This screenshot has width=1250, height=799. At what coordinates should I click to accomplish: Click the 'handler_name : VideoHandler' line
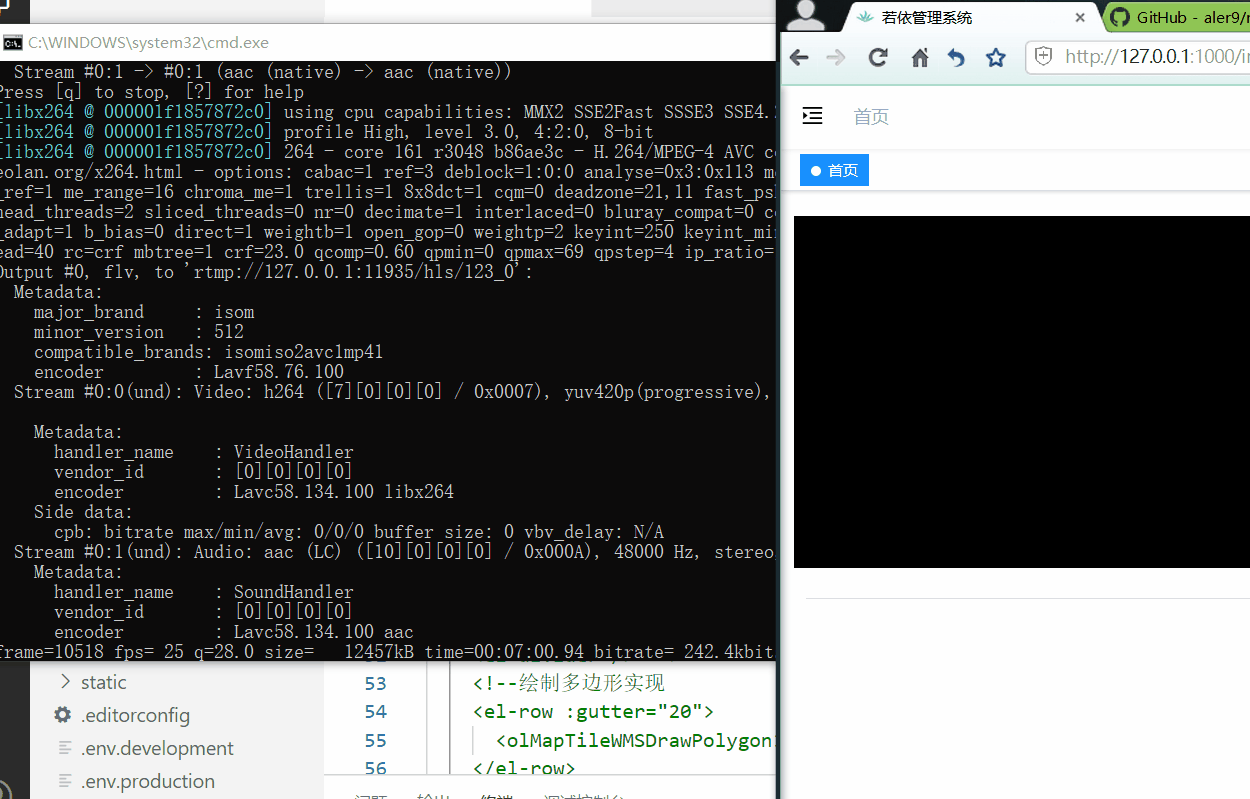pyautogui.click(x=203, y=452)
